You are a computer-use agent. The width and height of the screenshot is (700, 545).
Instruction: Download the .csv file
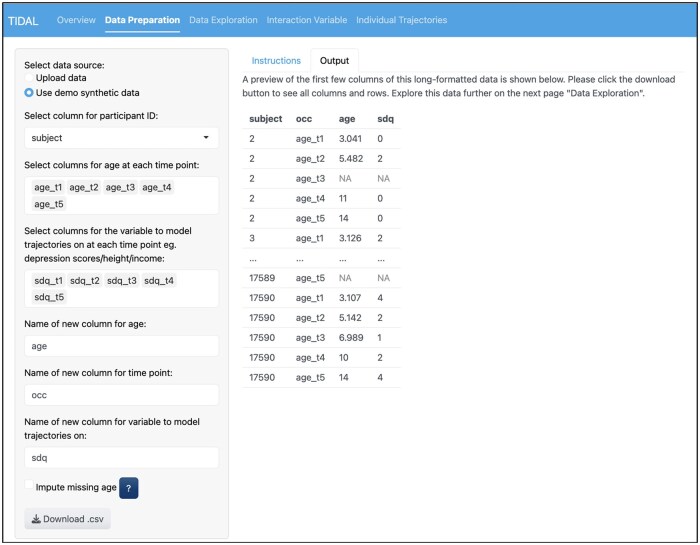[68, 519]
